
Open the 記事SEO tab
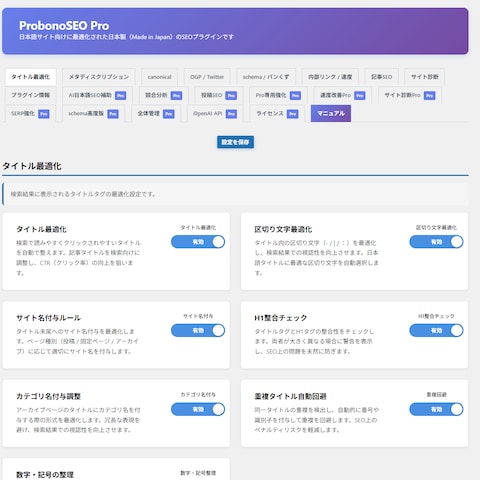[381, 77]
